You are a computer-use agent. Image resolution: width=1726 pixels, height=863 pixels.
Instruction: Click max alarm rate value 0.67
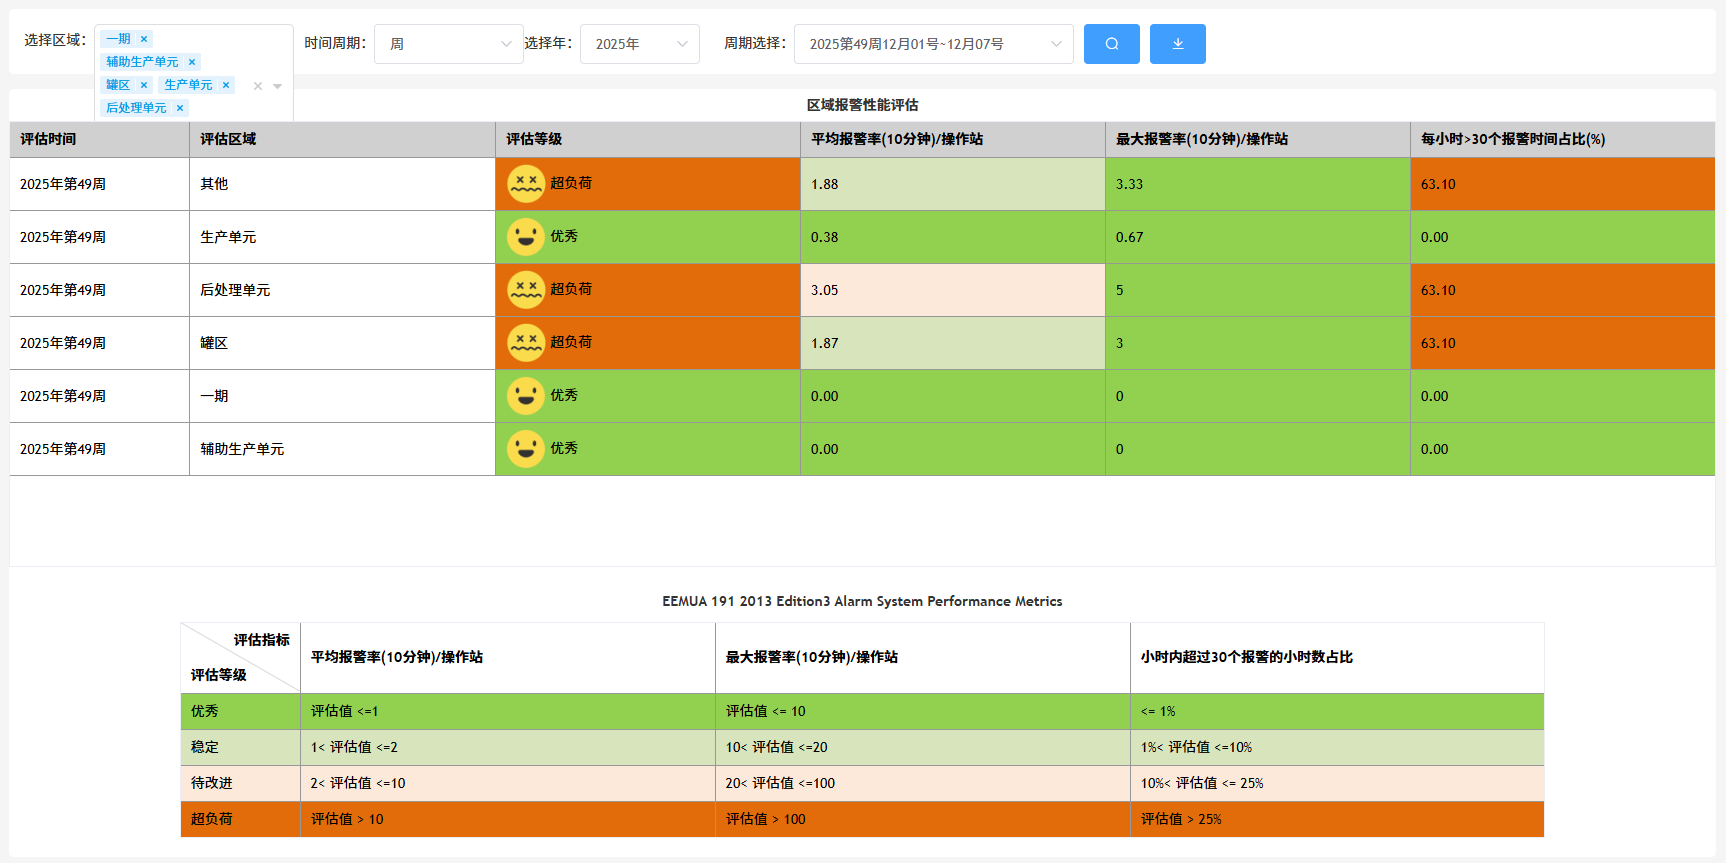pyautogui.click(x=1130, y=237)
